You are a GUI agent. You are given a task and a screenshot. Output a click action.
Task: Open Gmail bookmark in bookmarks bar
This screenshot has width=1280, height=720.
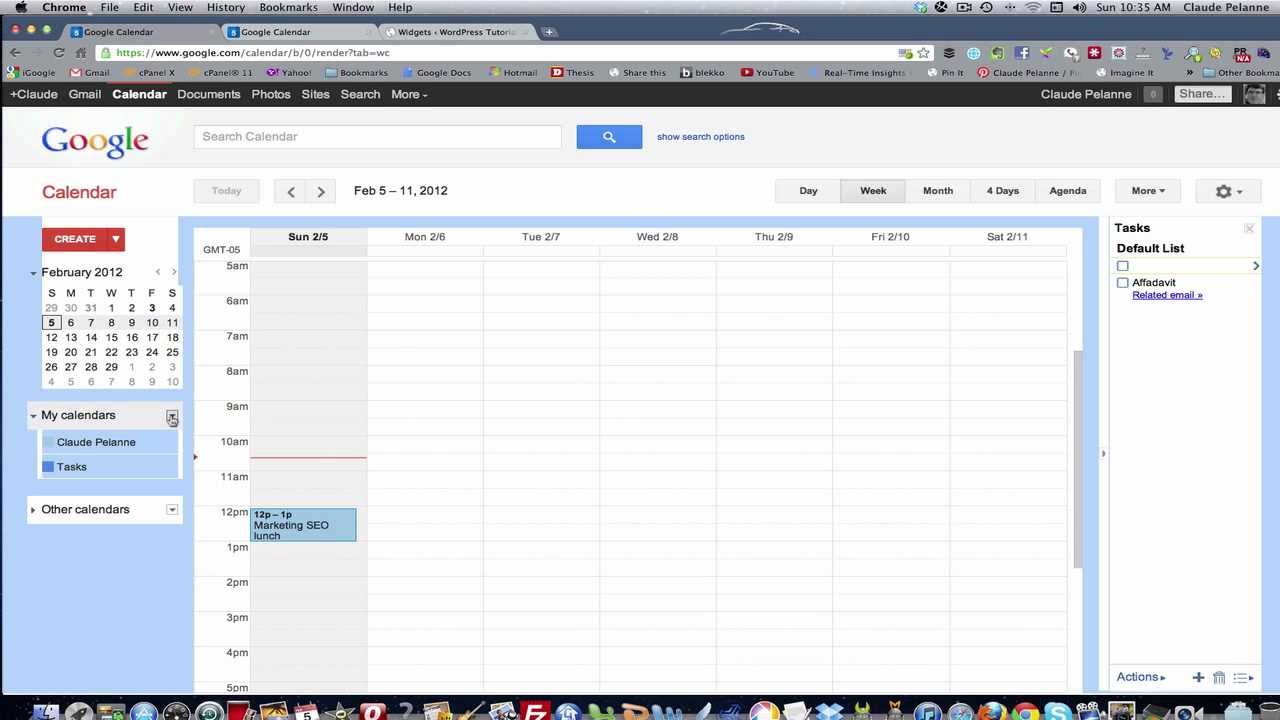tap(90, 73)
